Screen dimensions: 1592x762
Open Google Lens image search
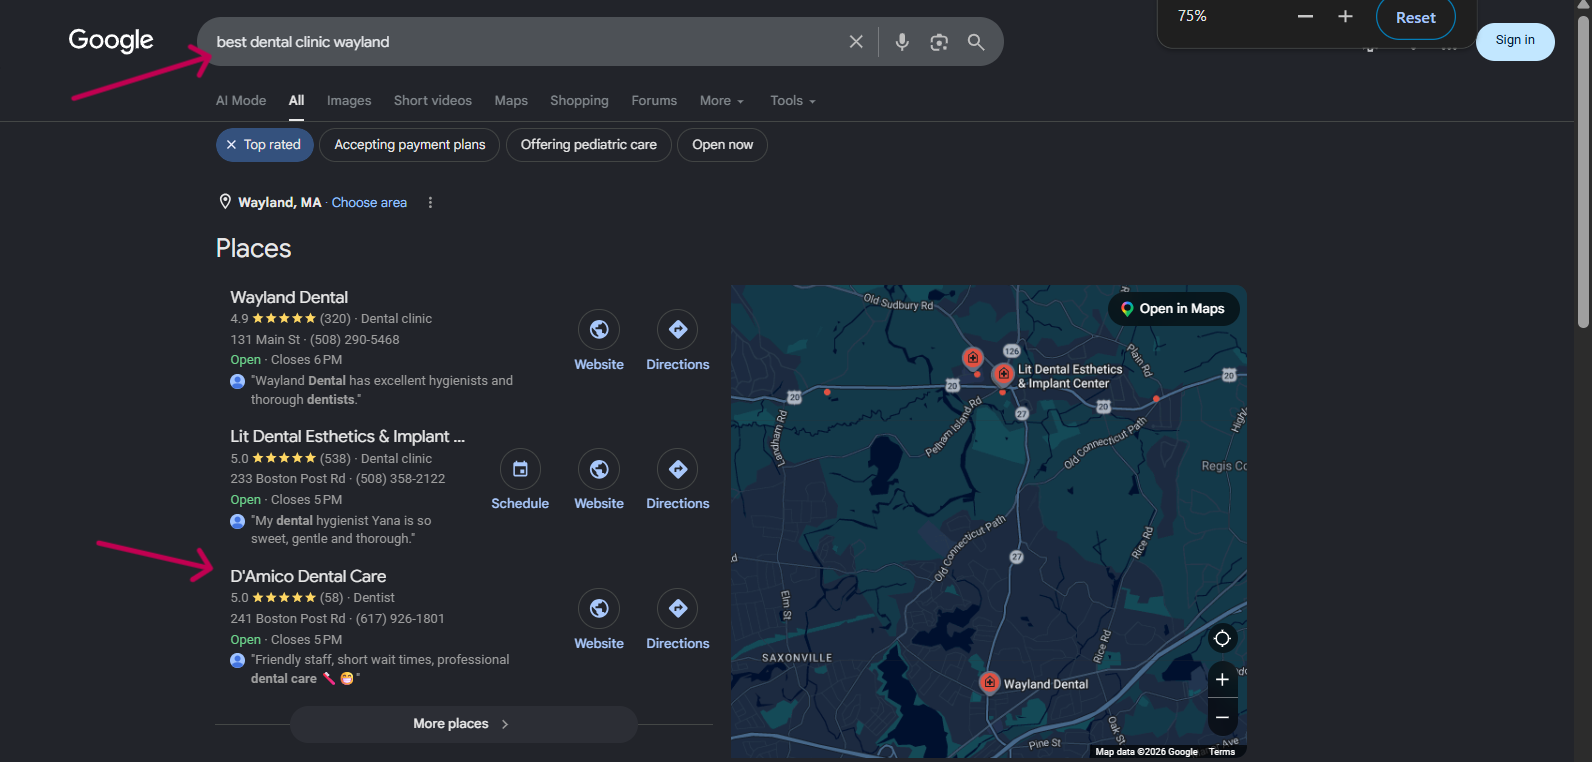(x=939, y=42)
